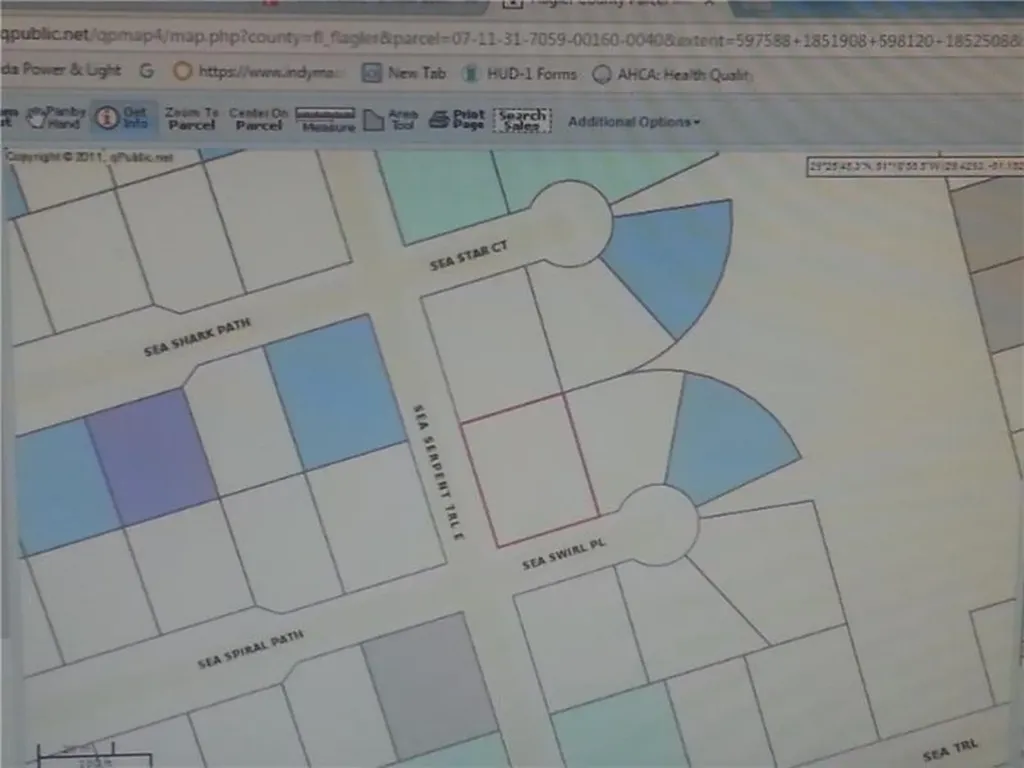Click the SEA TRL street label
The height and width of the screenshot is (768, 1024).
tap(950, 750)
